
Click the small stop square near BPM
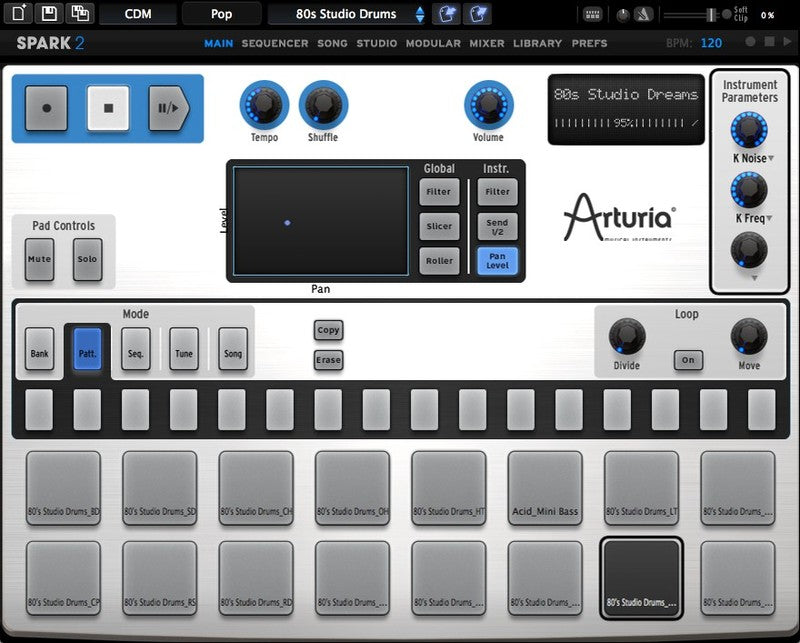pyautogui.click(x=769, y=41)
